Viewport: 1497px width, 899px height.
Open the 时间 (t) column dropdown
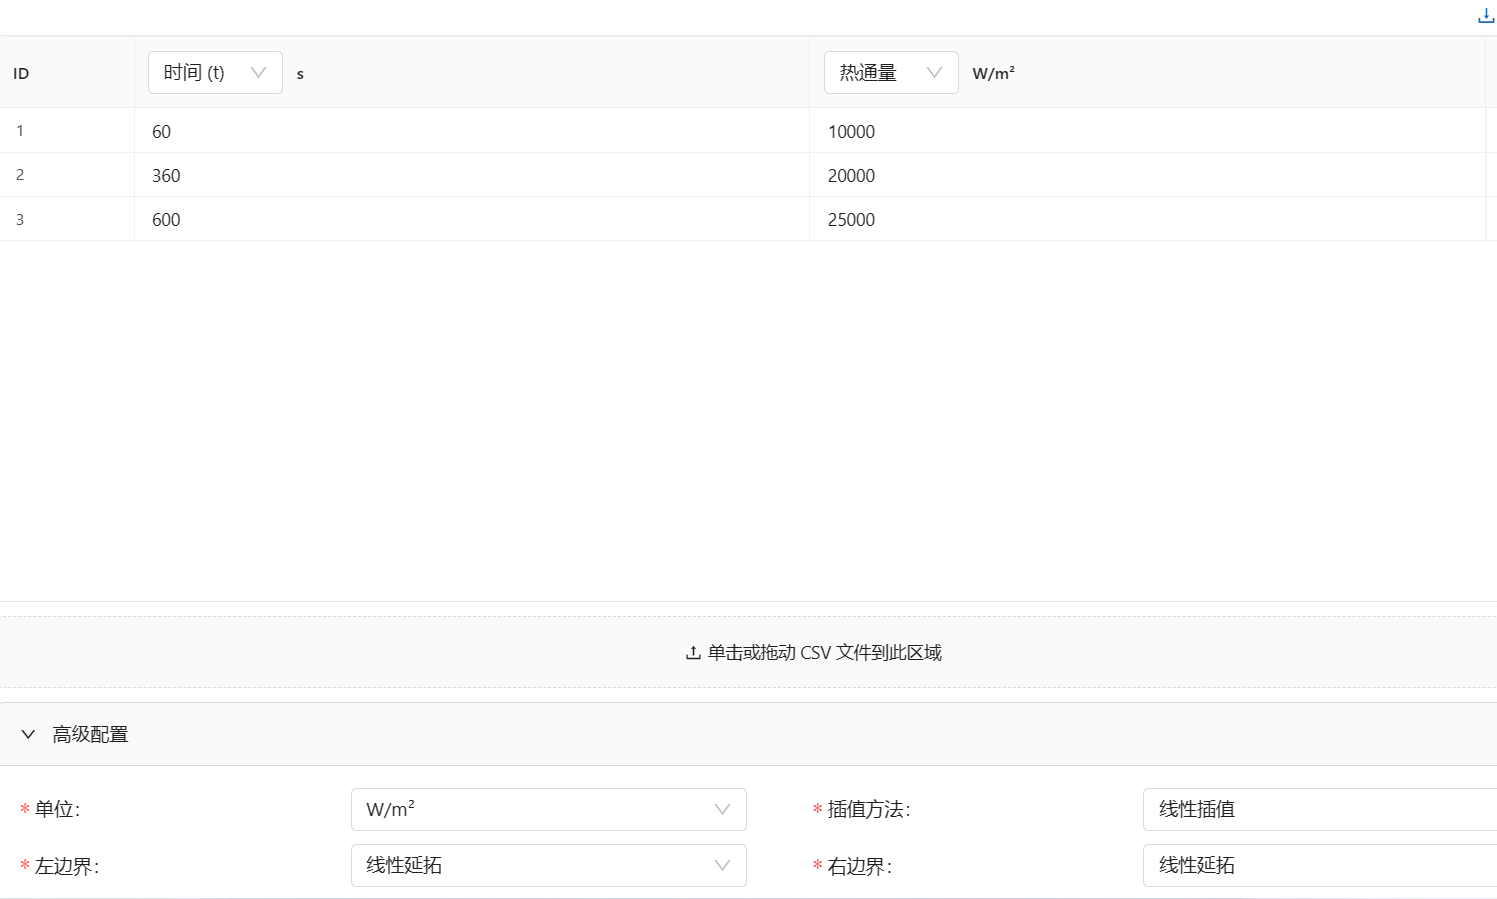tap(215, 72)
